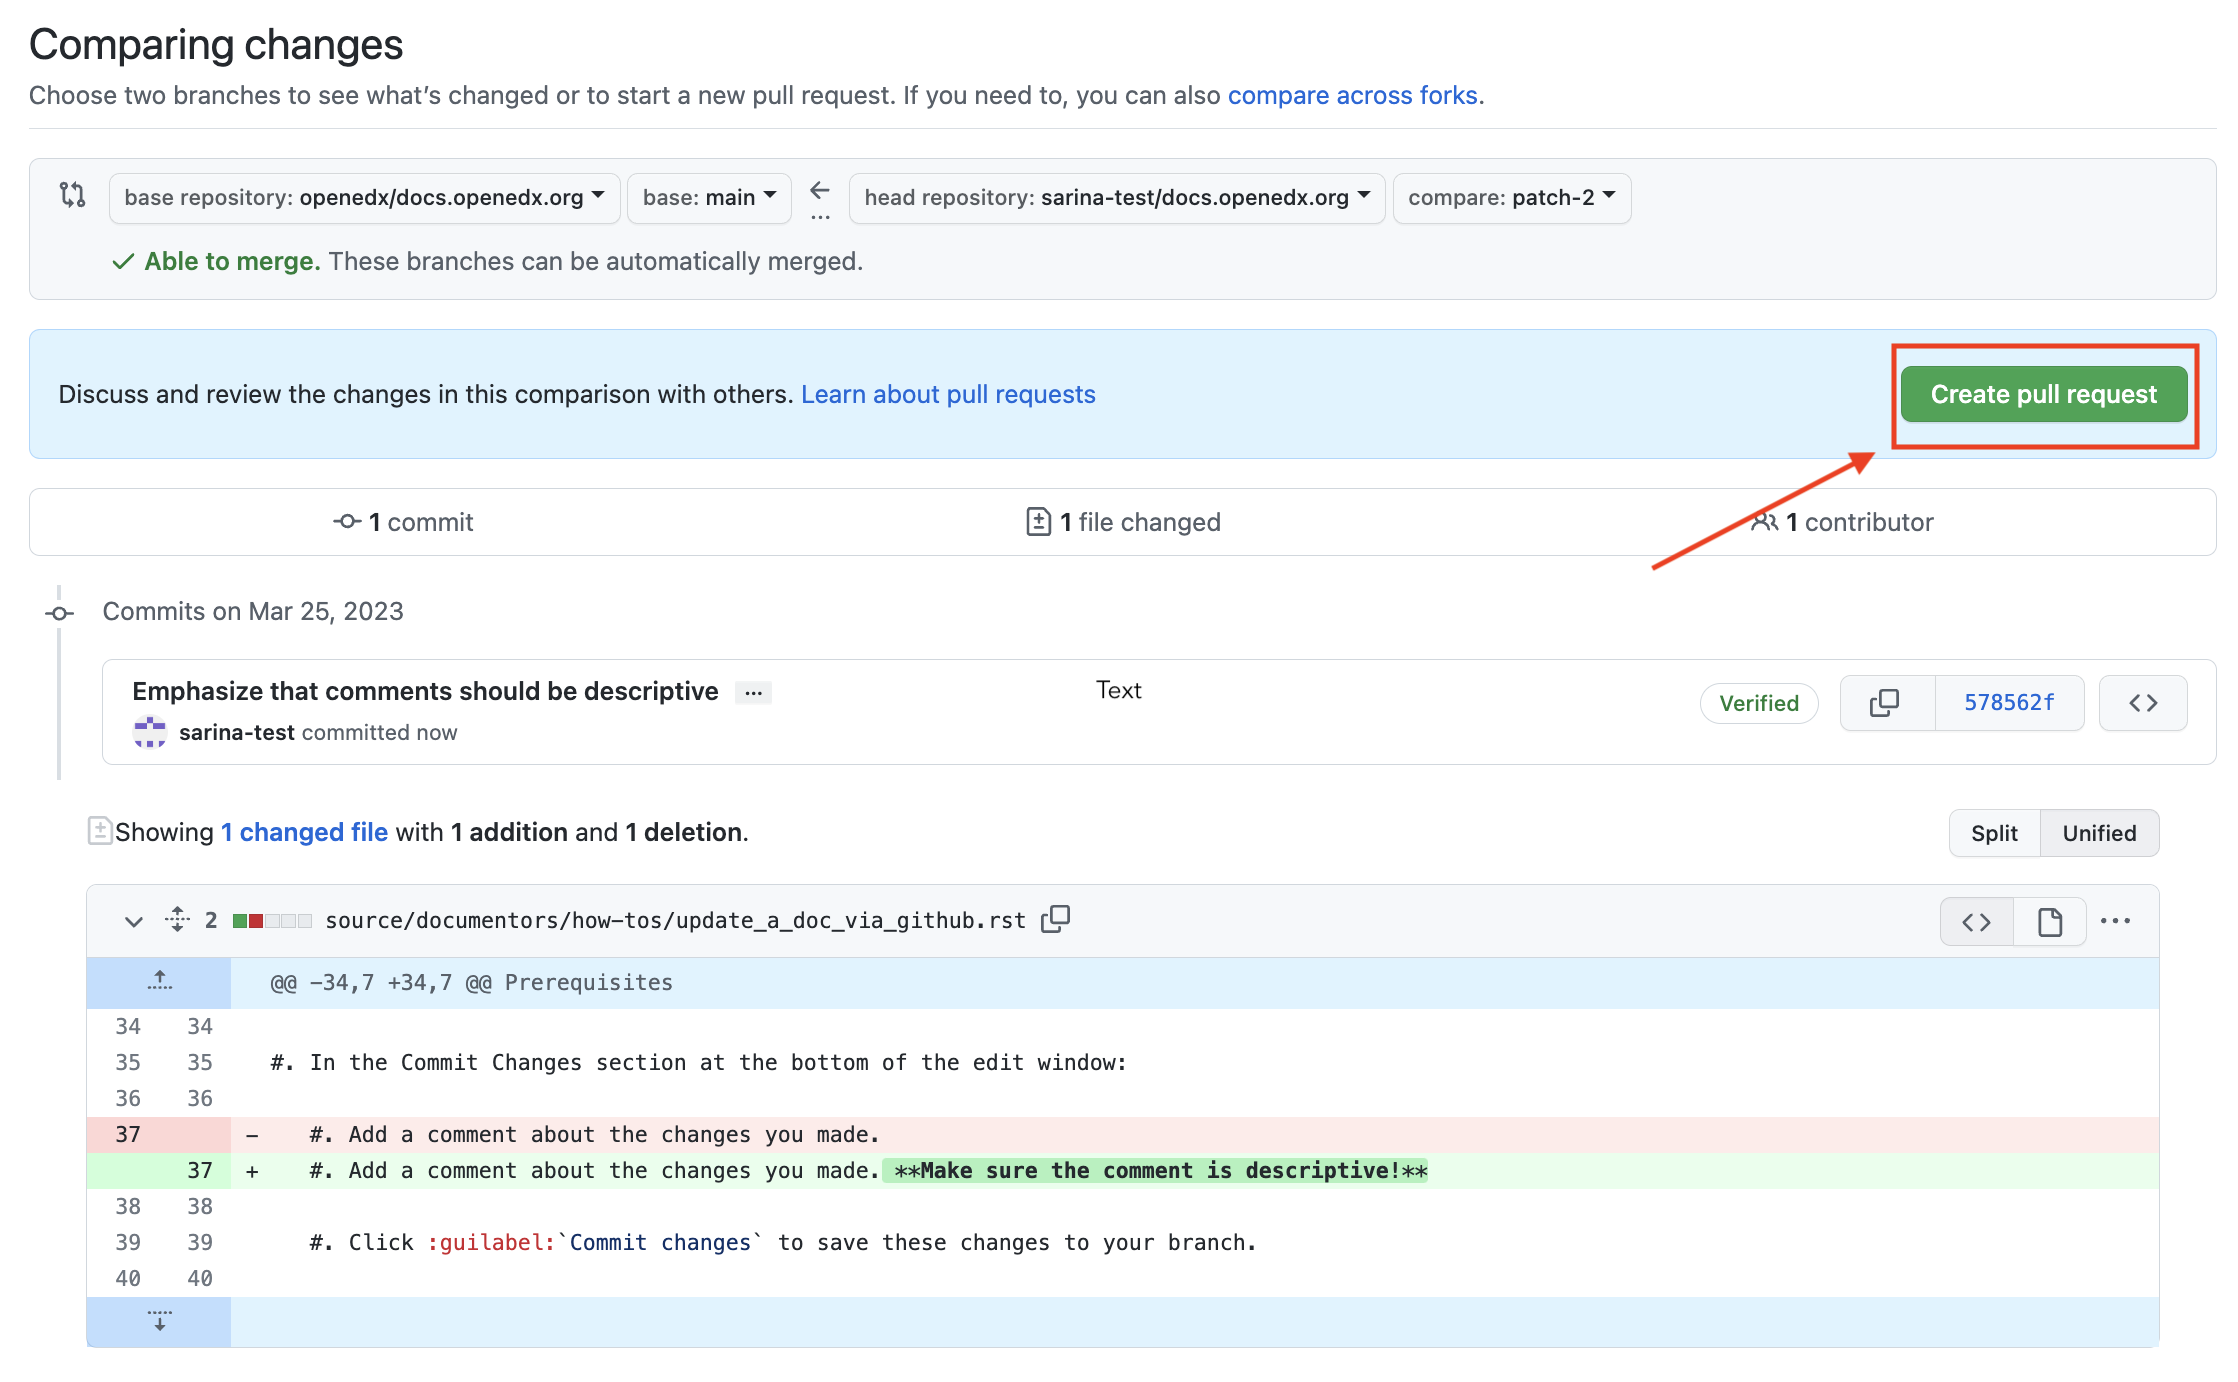Copy the full commit SHA icon
The width and height of the screenshot is (2238, 1382).
coord(1885,703)
